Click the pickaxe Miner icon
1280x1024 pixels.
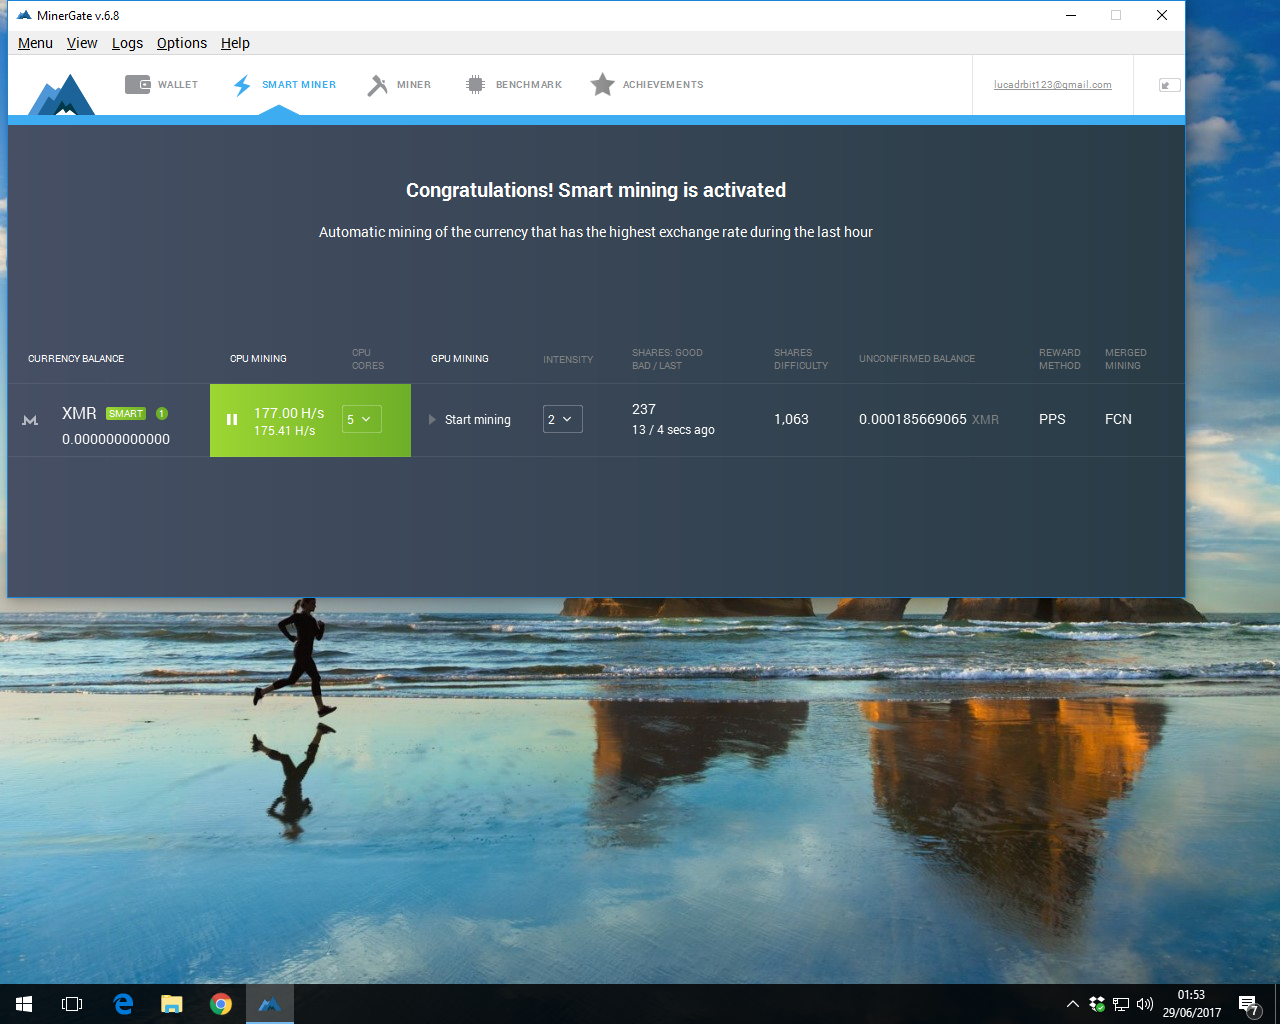pyautogui.click(x=377, y=85)
